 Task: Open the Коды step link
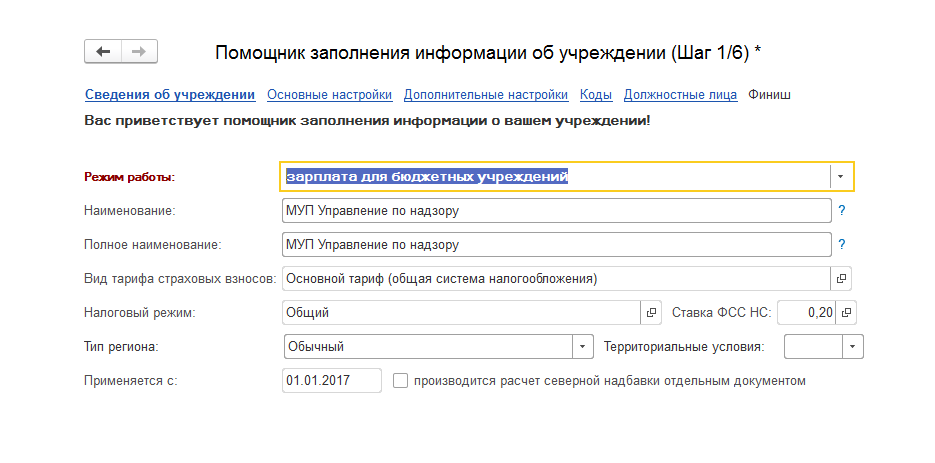click(596, 95)
